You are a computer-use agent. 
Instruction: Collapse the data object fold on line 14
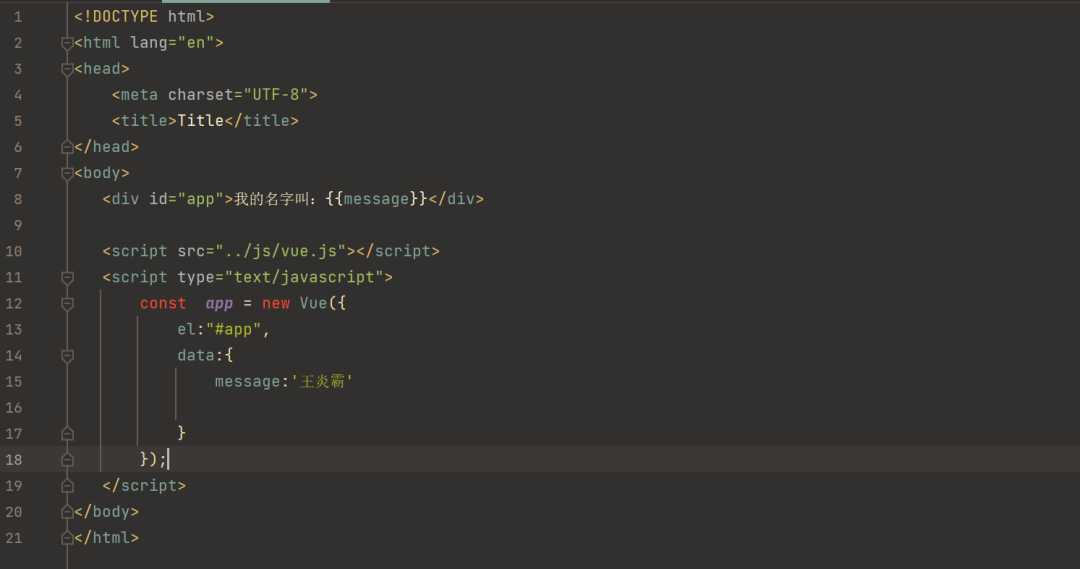point(67,356)
